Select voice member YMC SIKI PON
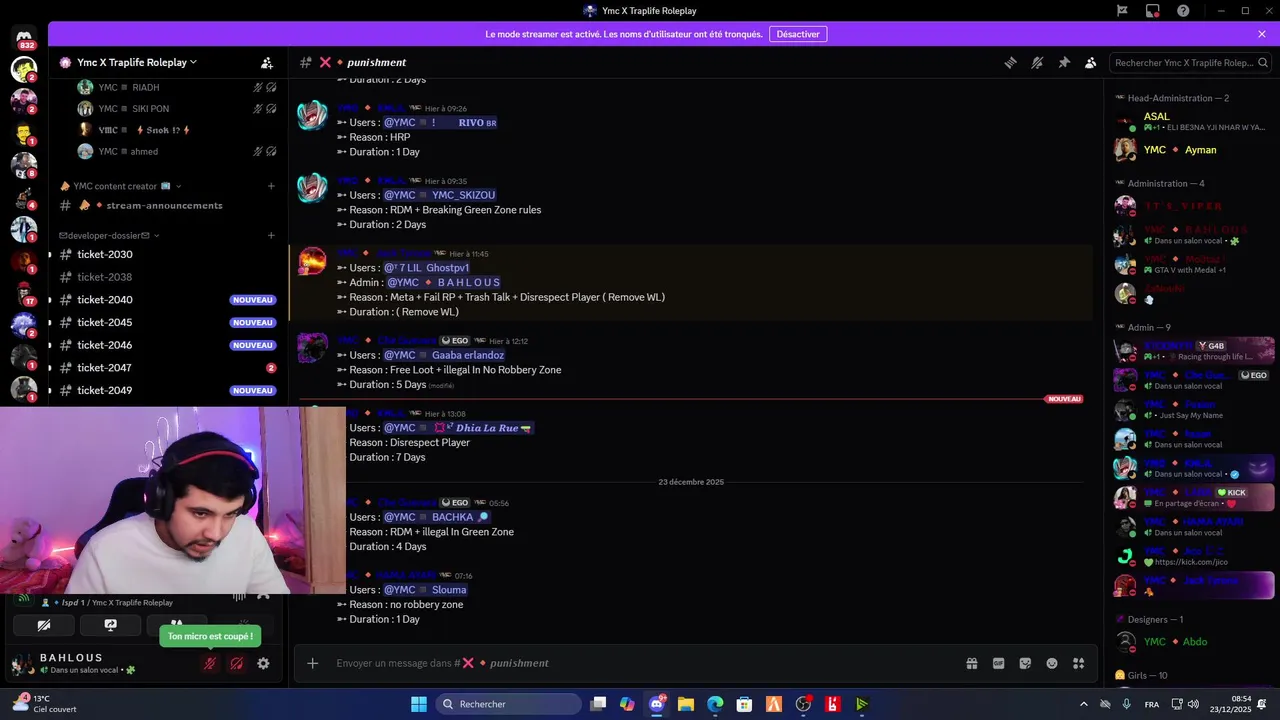This screenshot has width=1280, height=720. (176, 108)
